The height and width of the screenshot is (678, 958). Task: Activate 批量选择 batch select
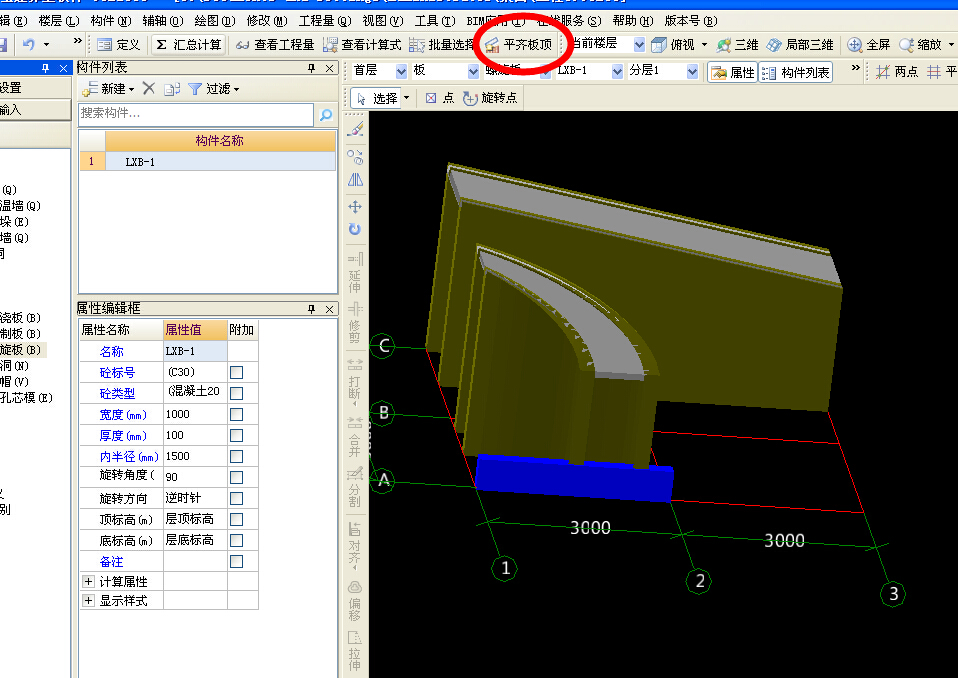tap(441, 45)
